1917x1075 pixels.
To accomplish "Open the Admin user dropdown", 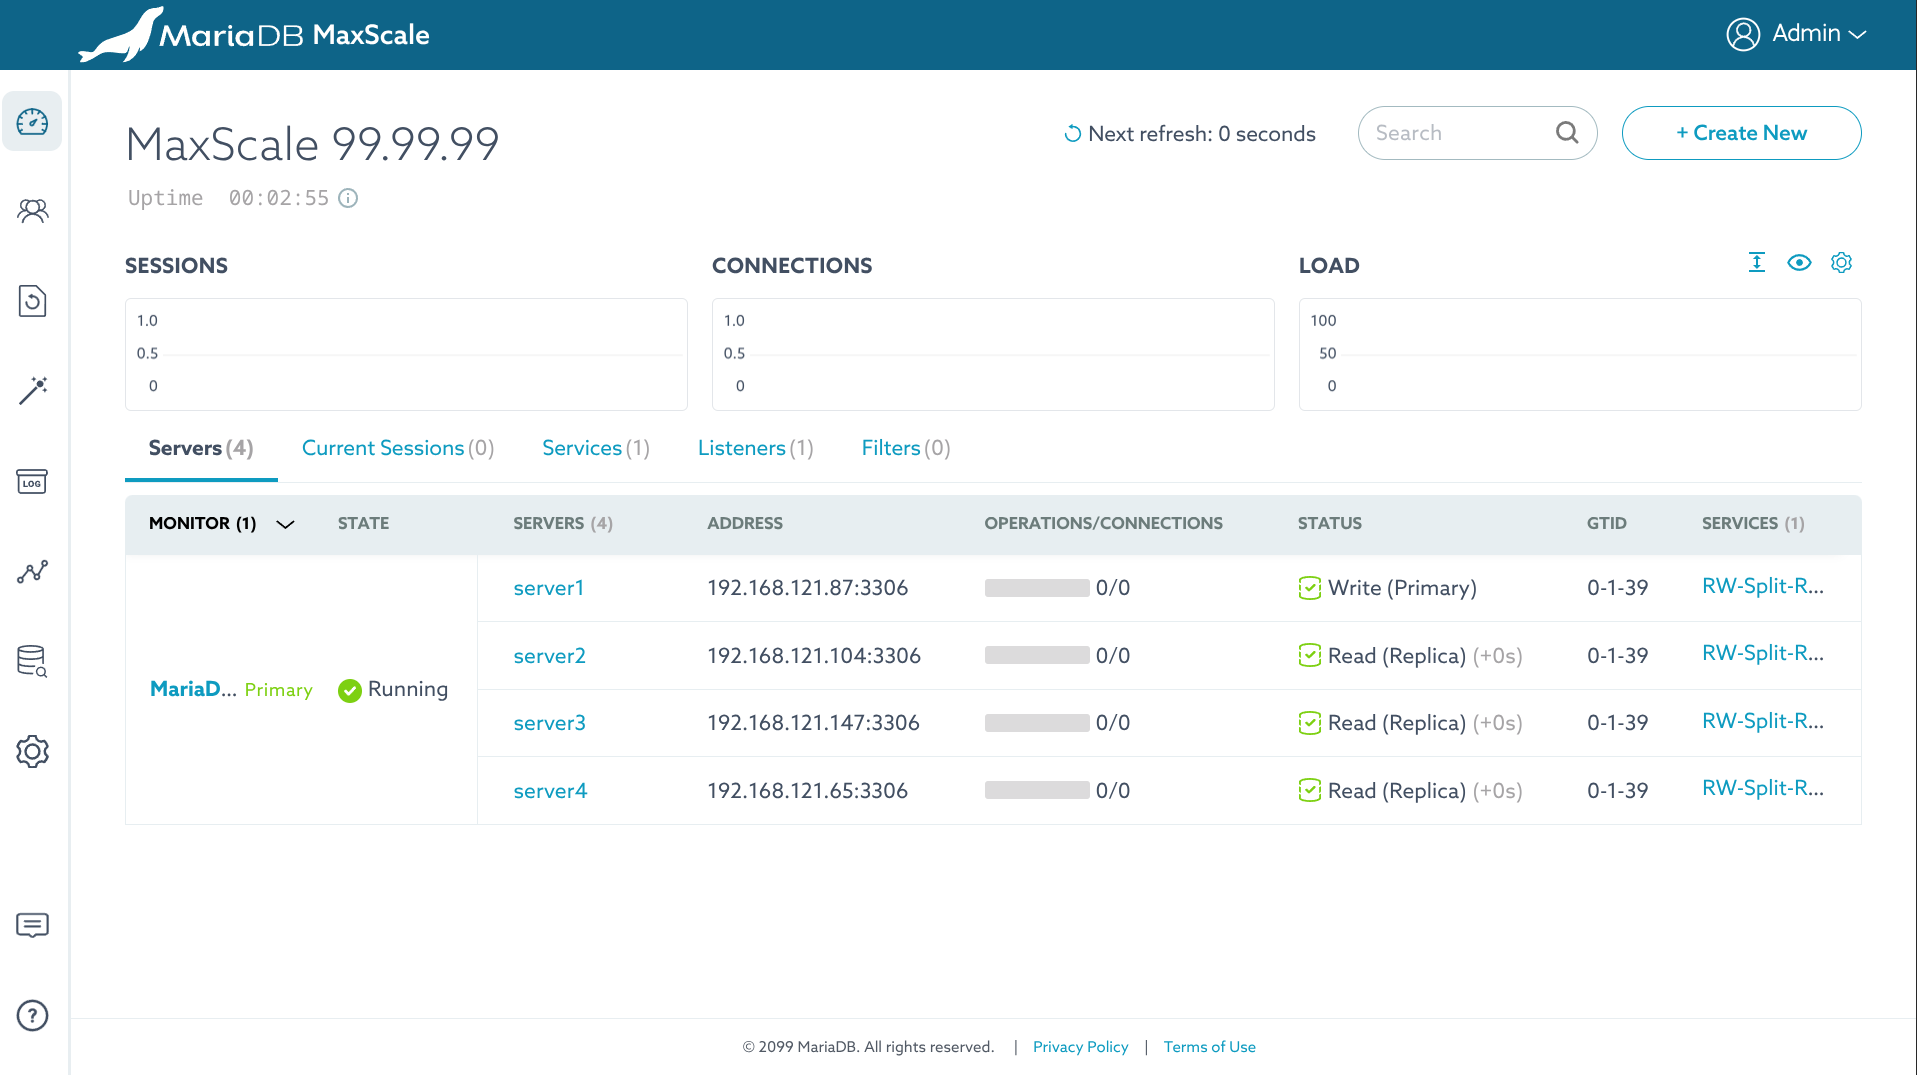I will coord(1796,34).
